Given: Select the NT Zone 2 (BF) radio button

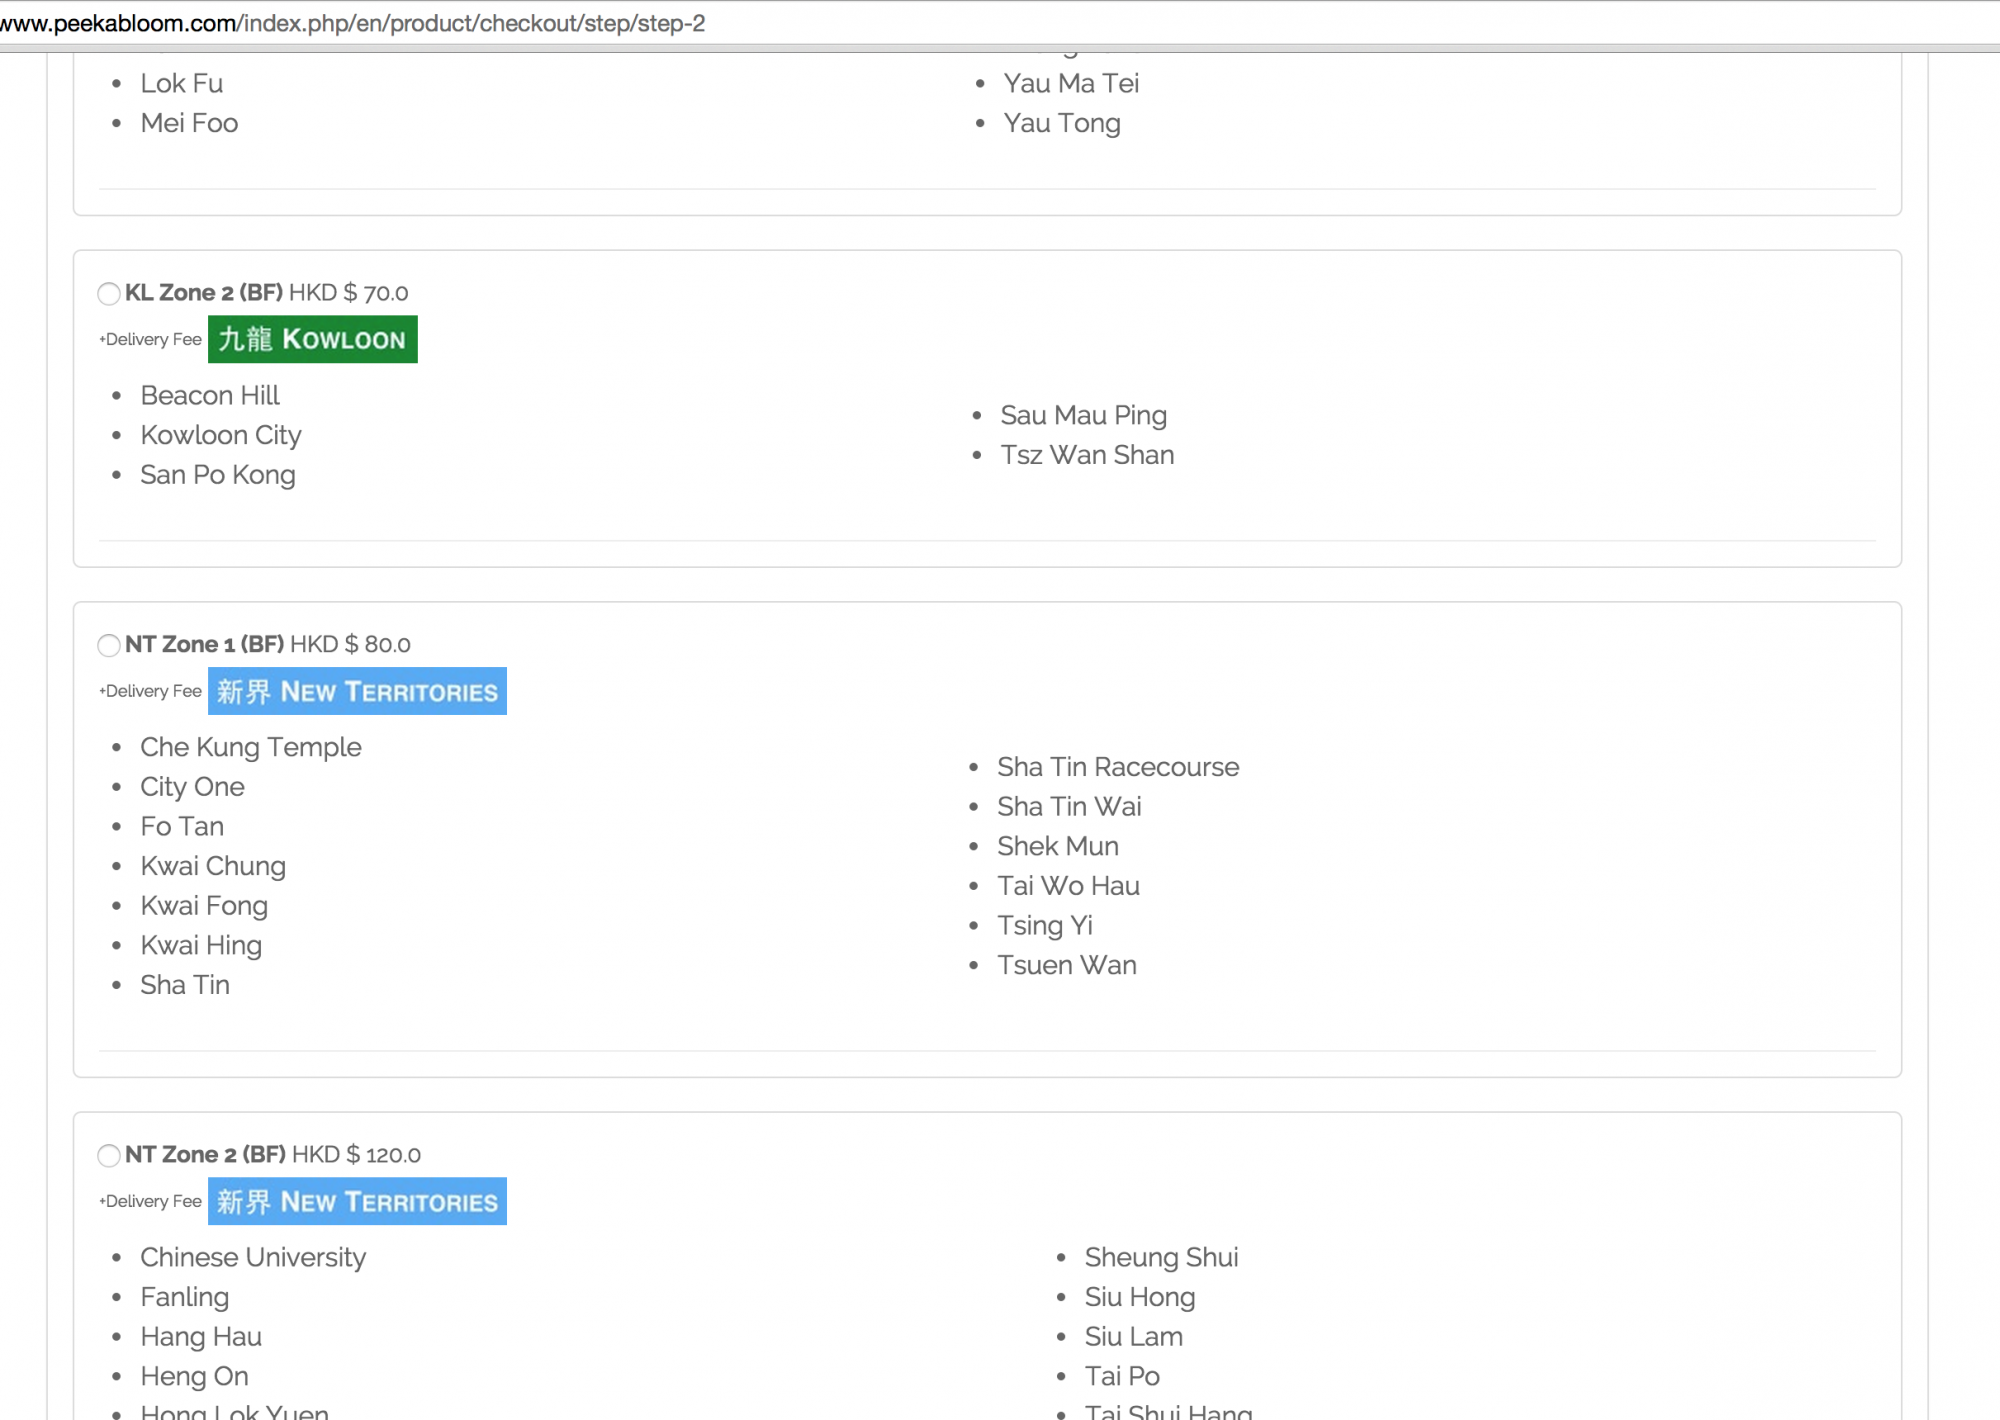Looking at the screenshot, I should pyautogui.click(x=109, y=1155).
